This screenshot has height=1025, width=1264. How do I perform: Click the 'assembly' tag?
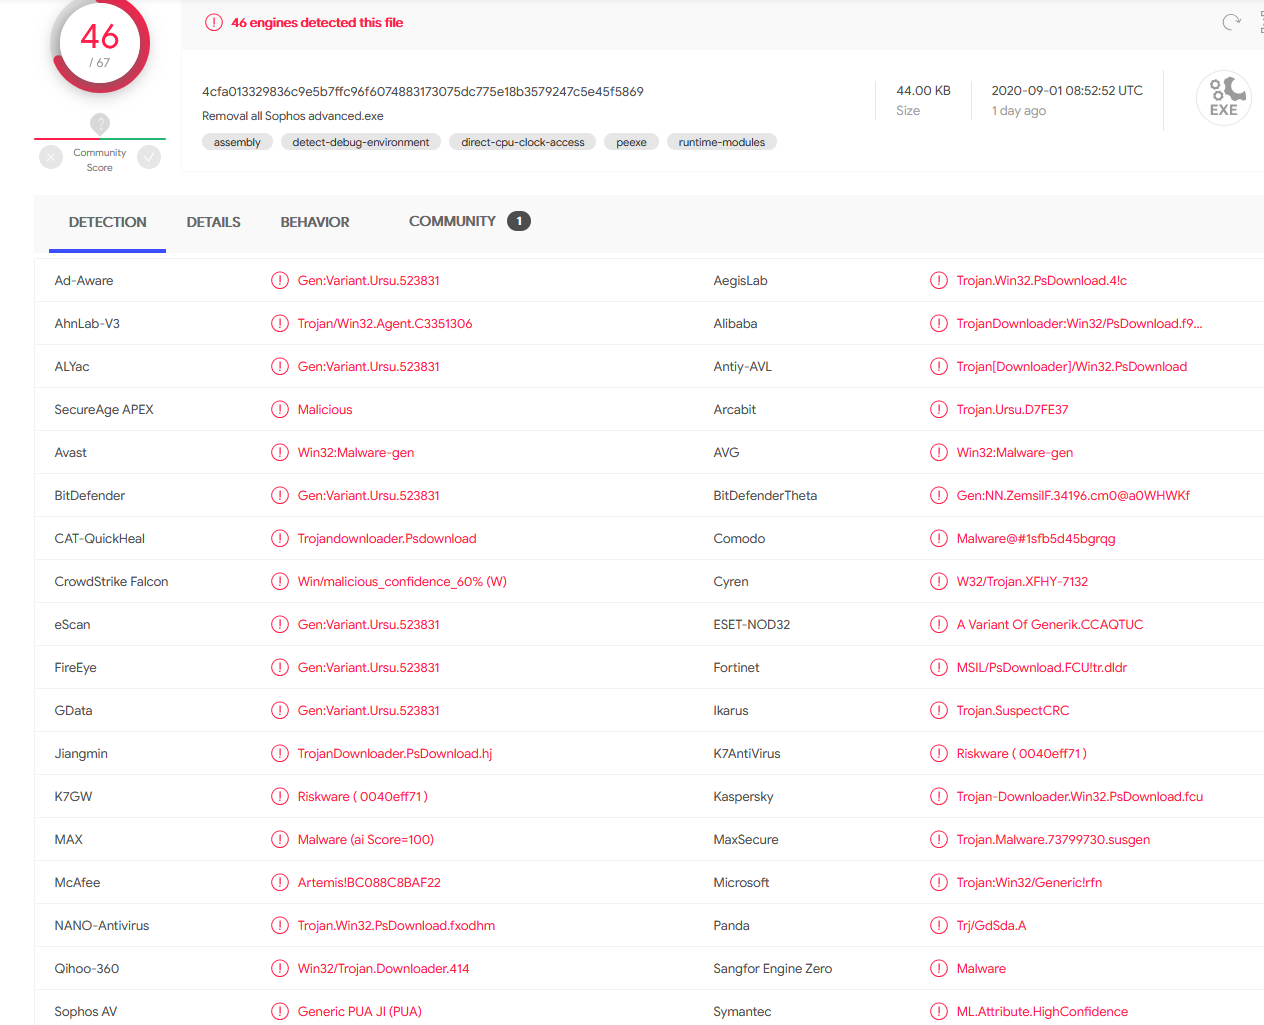[x=237, y=142]
